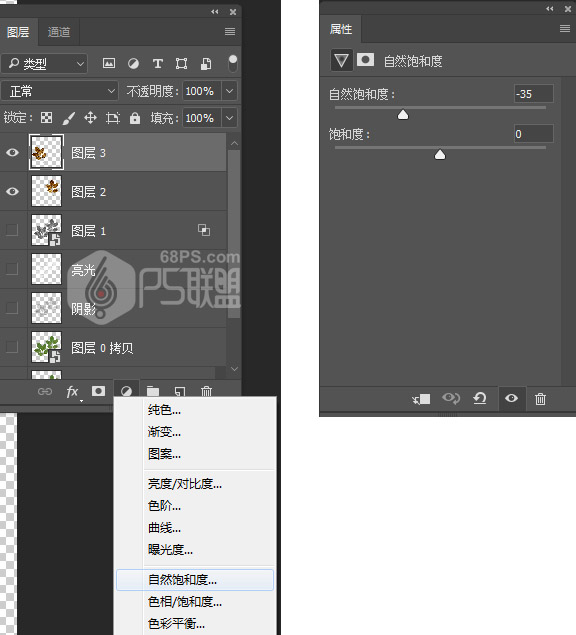The width and height of the screenshot is (576, 635).
Task: Click the layer 1 blending options badge
Action: (x=204, y=230)
